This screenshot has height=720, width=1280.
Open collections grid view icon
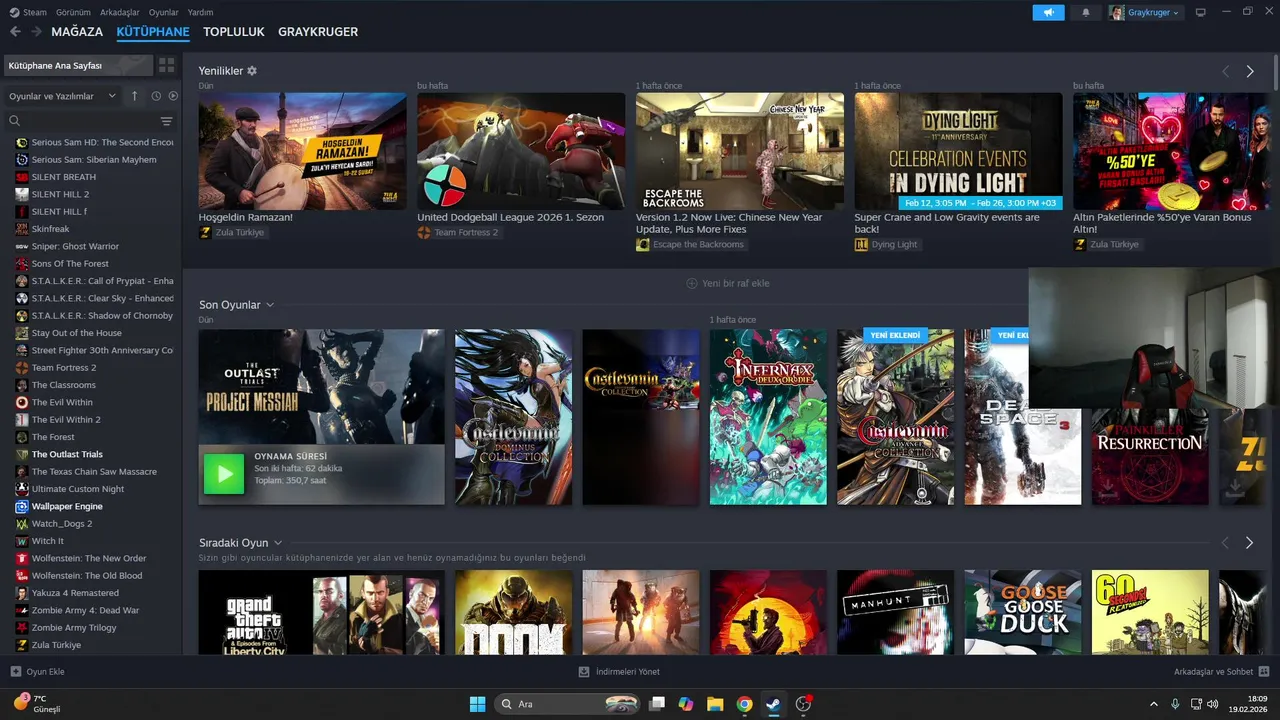166,65
